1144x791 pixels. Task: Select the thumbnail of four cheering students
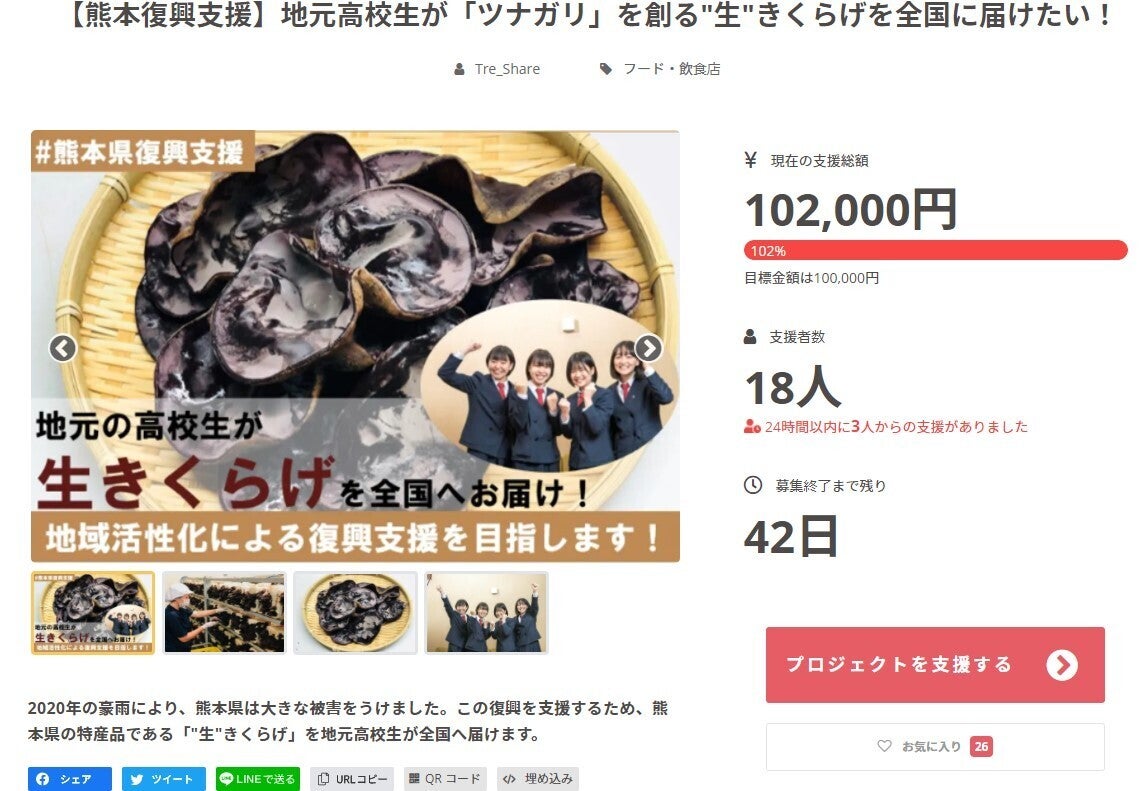(487, 612)
